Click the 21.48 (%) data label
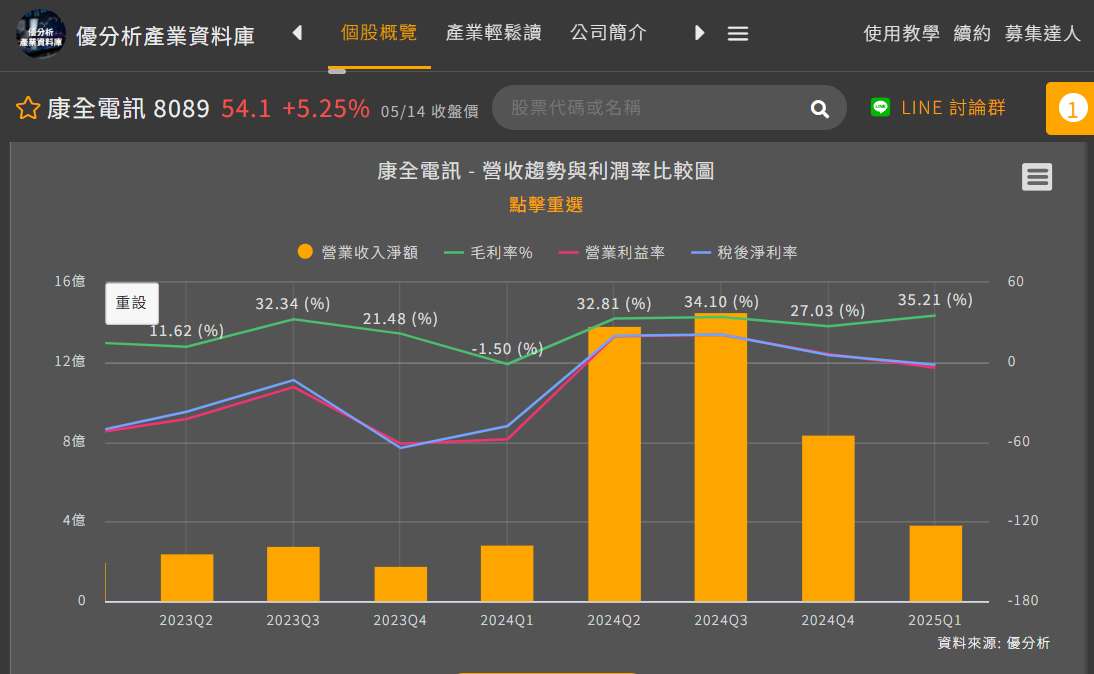 coord(400,319)
